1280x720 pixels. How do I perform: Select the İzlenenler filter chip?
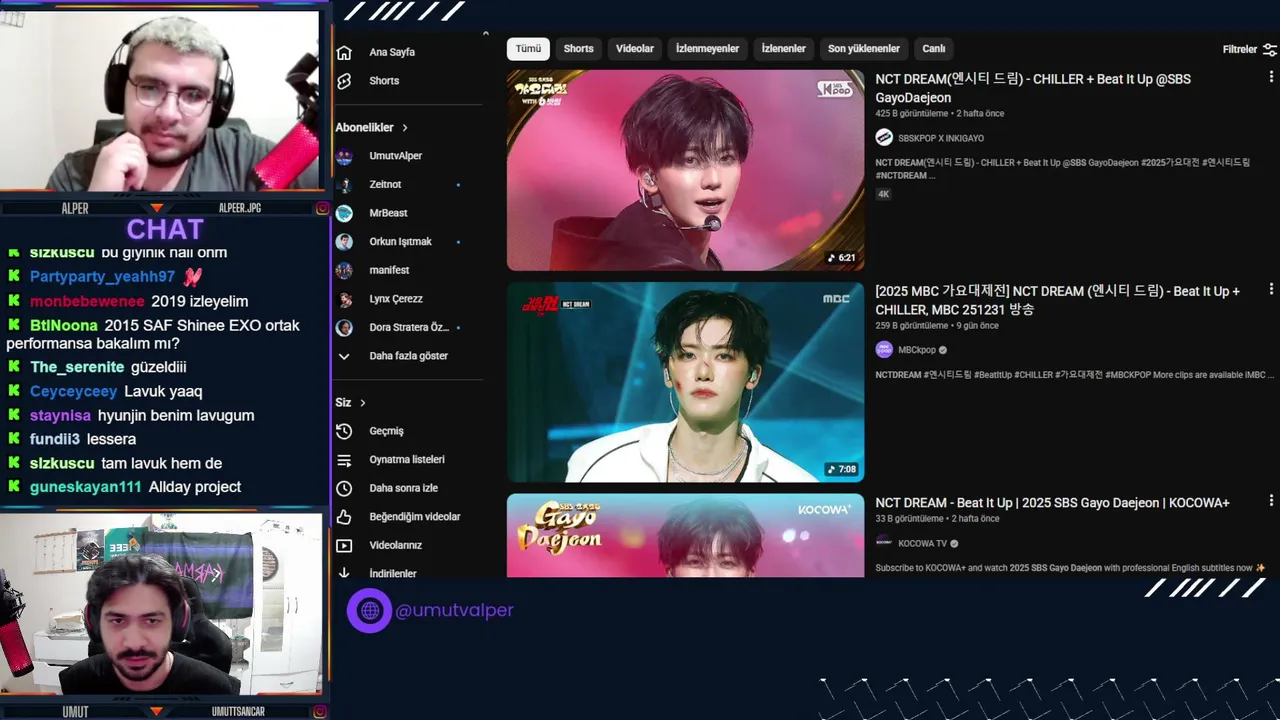[783, 49]
